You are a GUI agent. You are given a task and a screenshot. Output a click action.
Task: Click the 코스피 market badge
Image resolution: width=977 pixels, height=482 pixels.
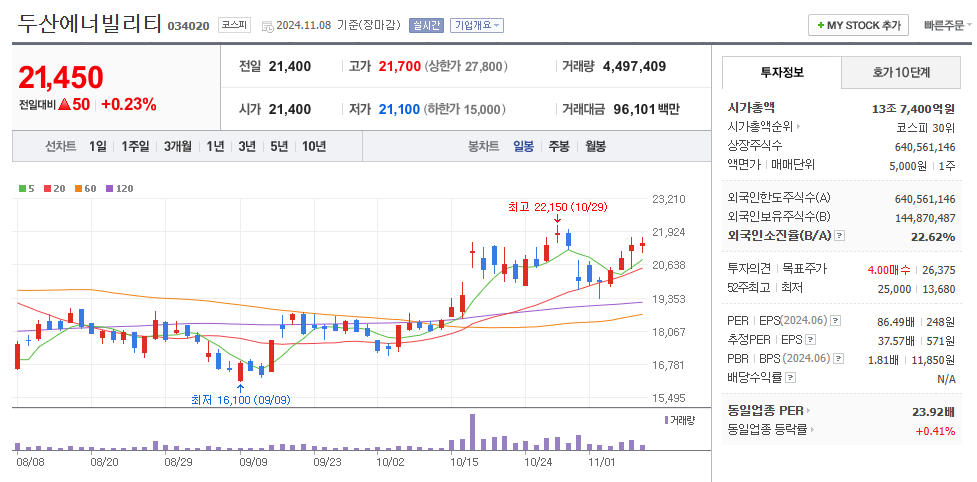click(x=234, y=26)
